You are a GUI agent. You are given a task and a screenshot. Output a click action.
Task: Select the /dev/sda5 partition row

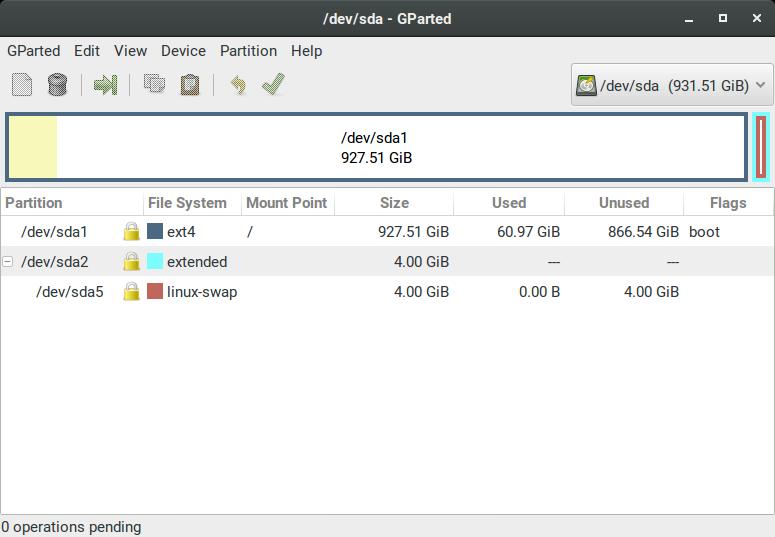(387, 292)
